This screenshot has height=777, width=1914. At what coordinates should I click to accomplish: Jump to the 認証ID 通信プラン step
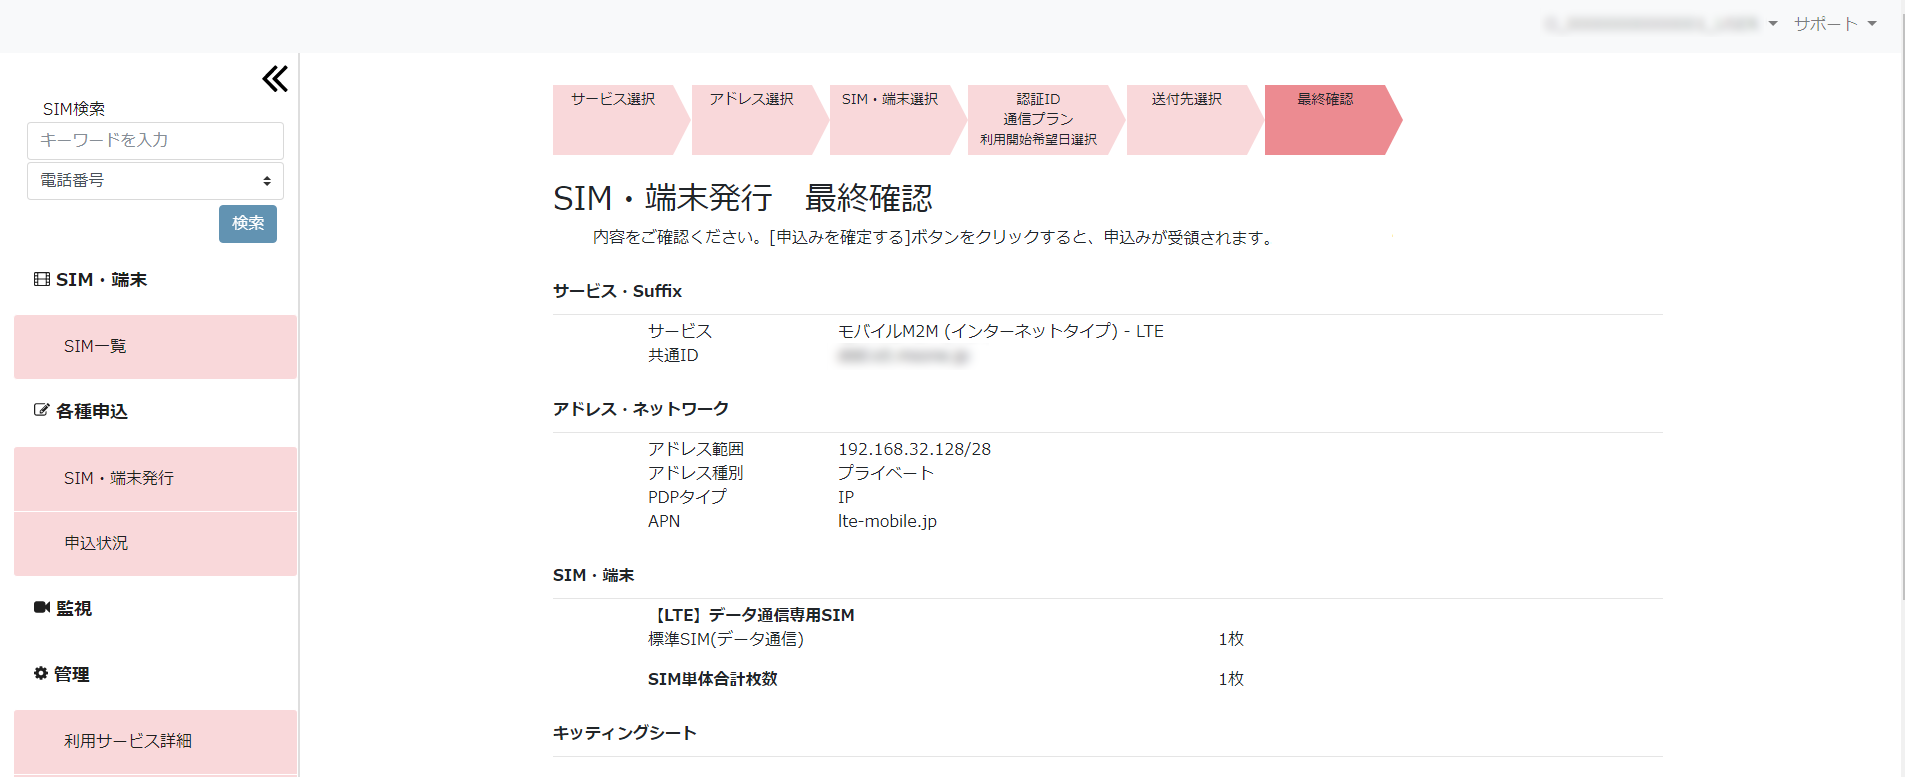1038,119
